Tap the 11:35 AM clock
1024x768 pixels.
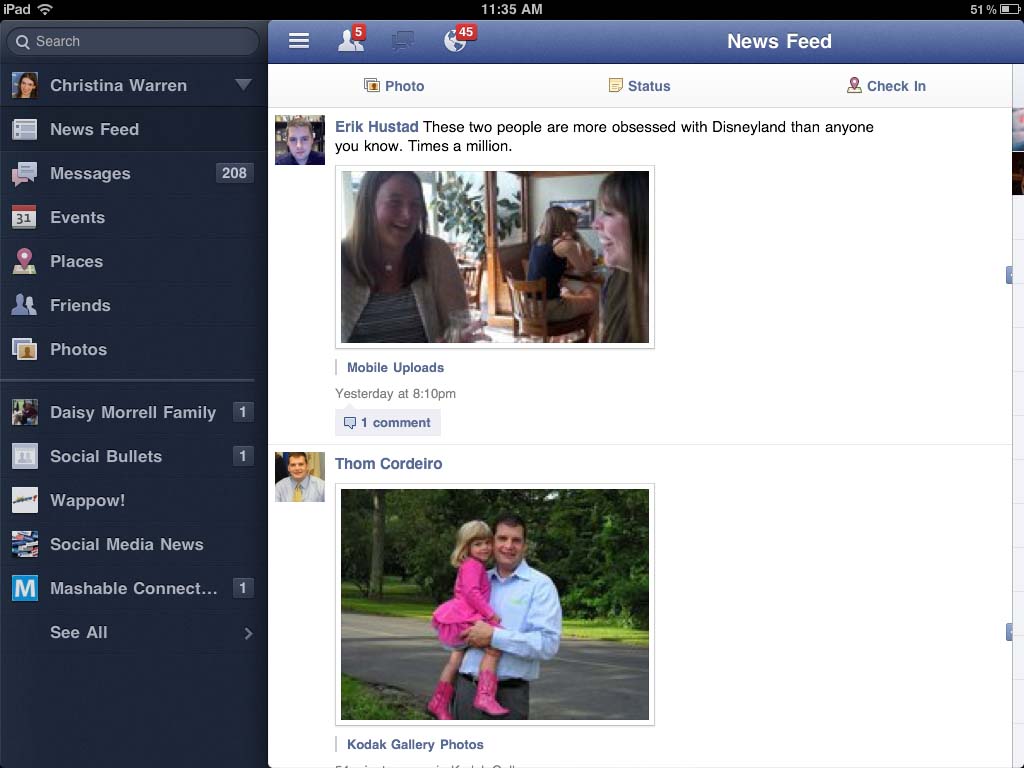tap(511, 9)
